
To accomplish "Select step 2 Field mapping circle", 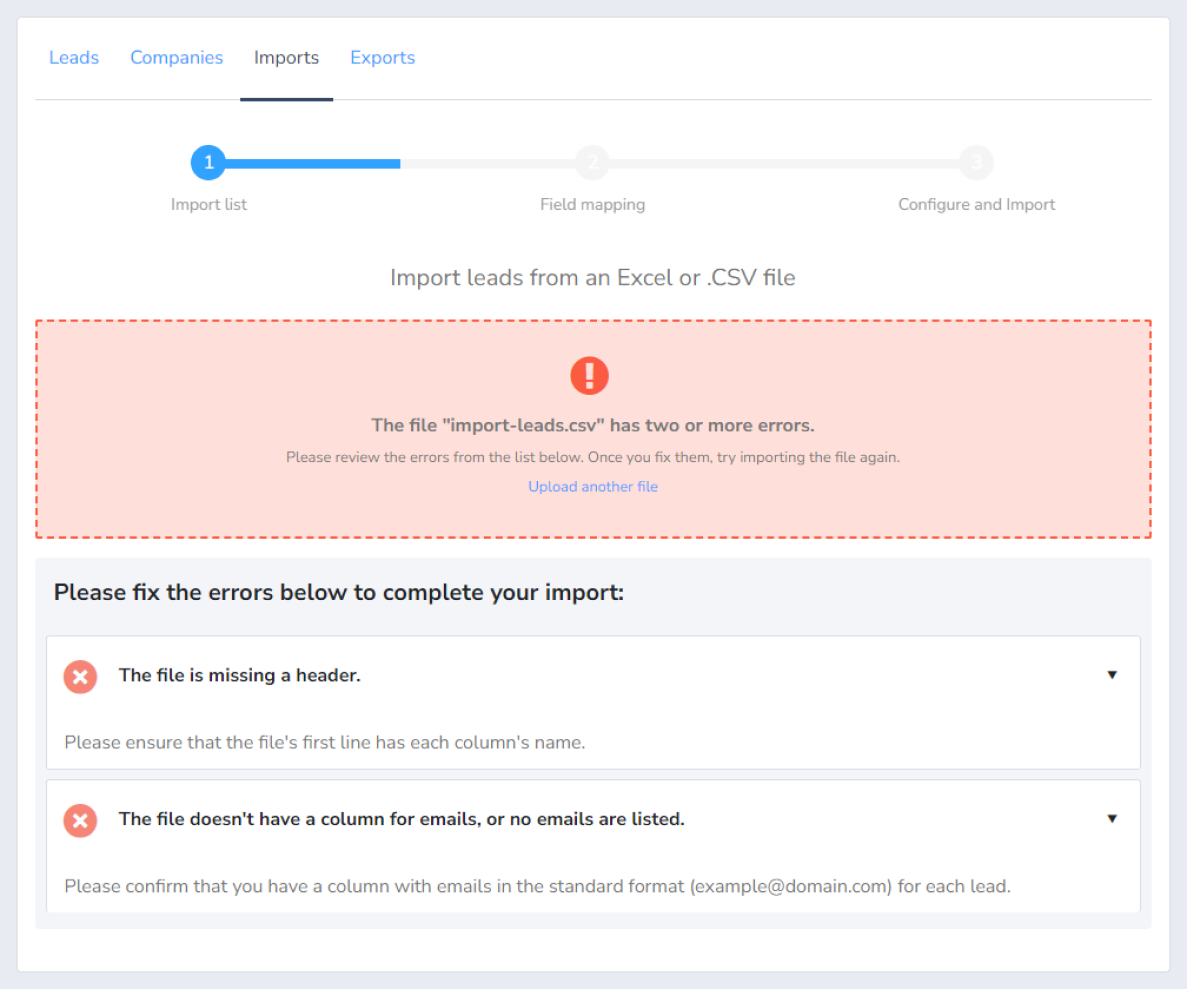I will pos(592,162).
